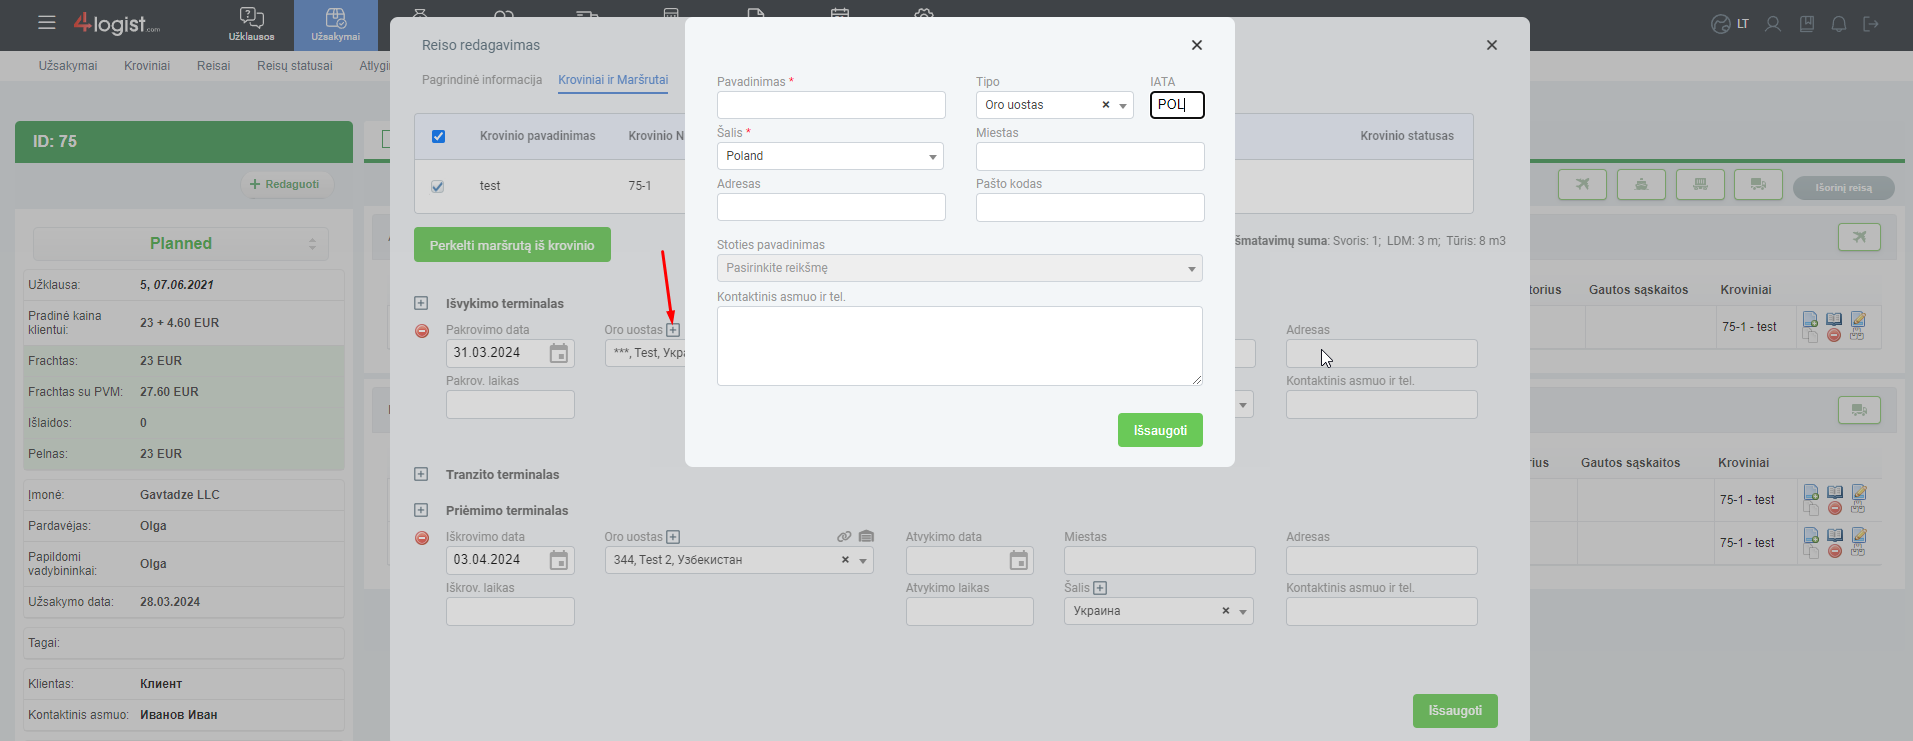
Task: Click the Kontaktinis asmuo ir tel. textarea
Action: pyautogui.click(x=960, y=346)
